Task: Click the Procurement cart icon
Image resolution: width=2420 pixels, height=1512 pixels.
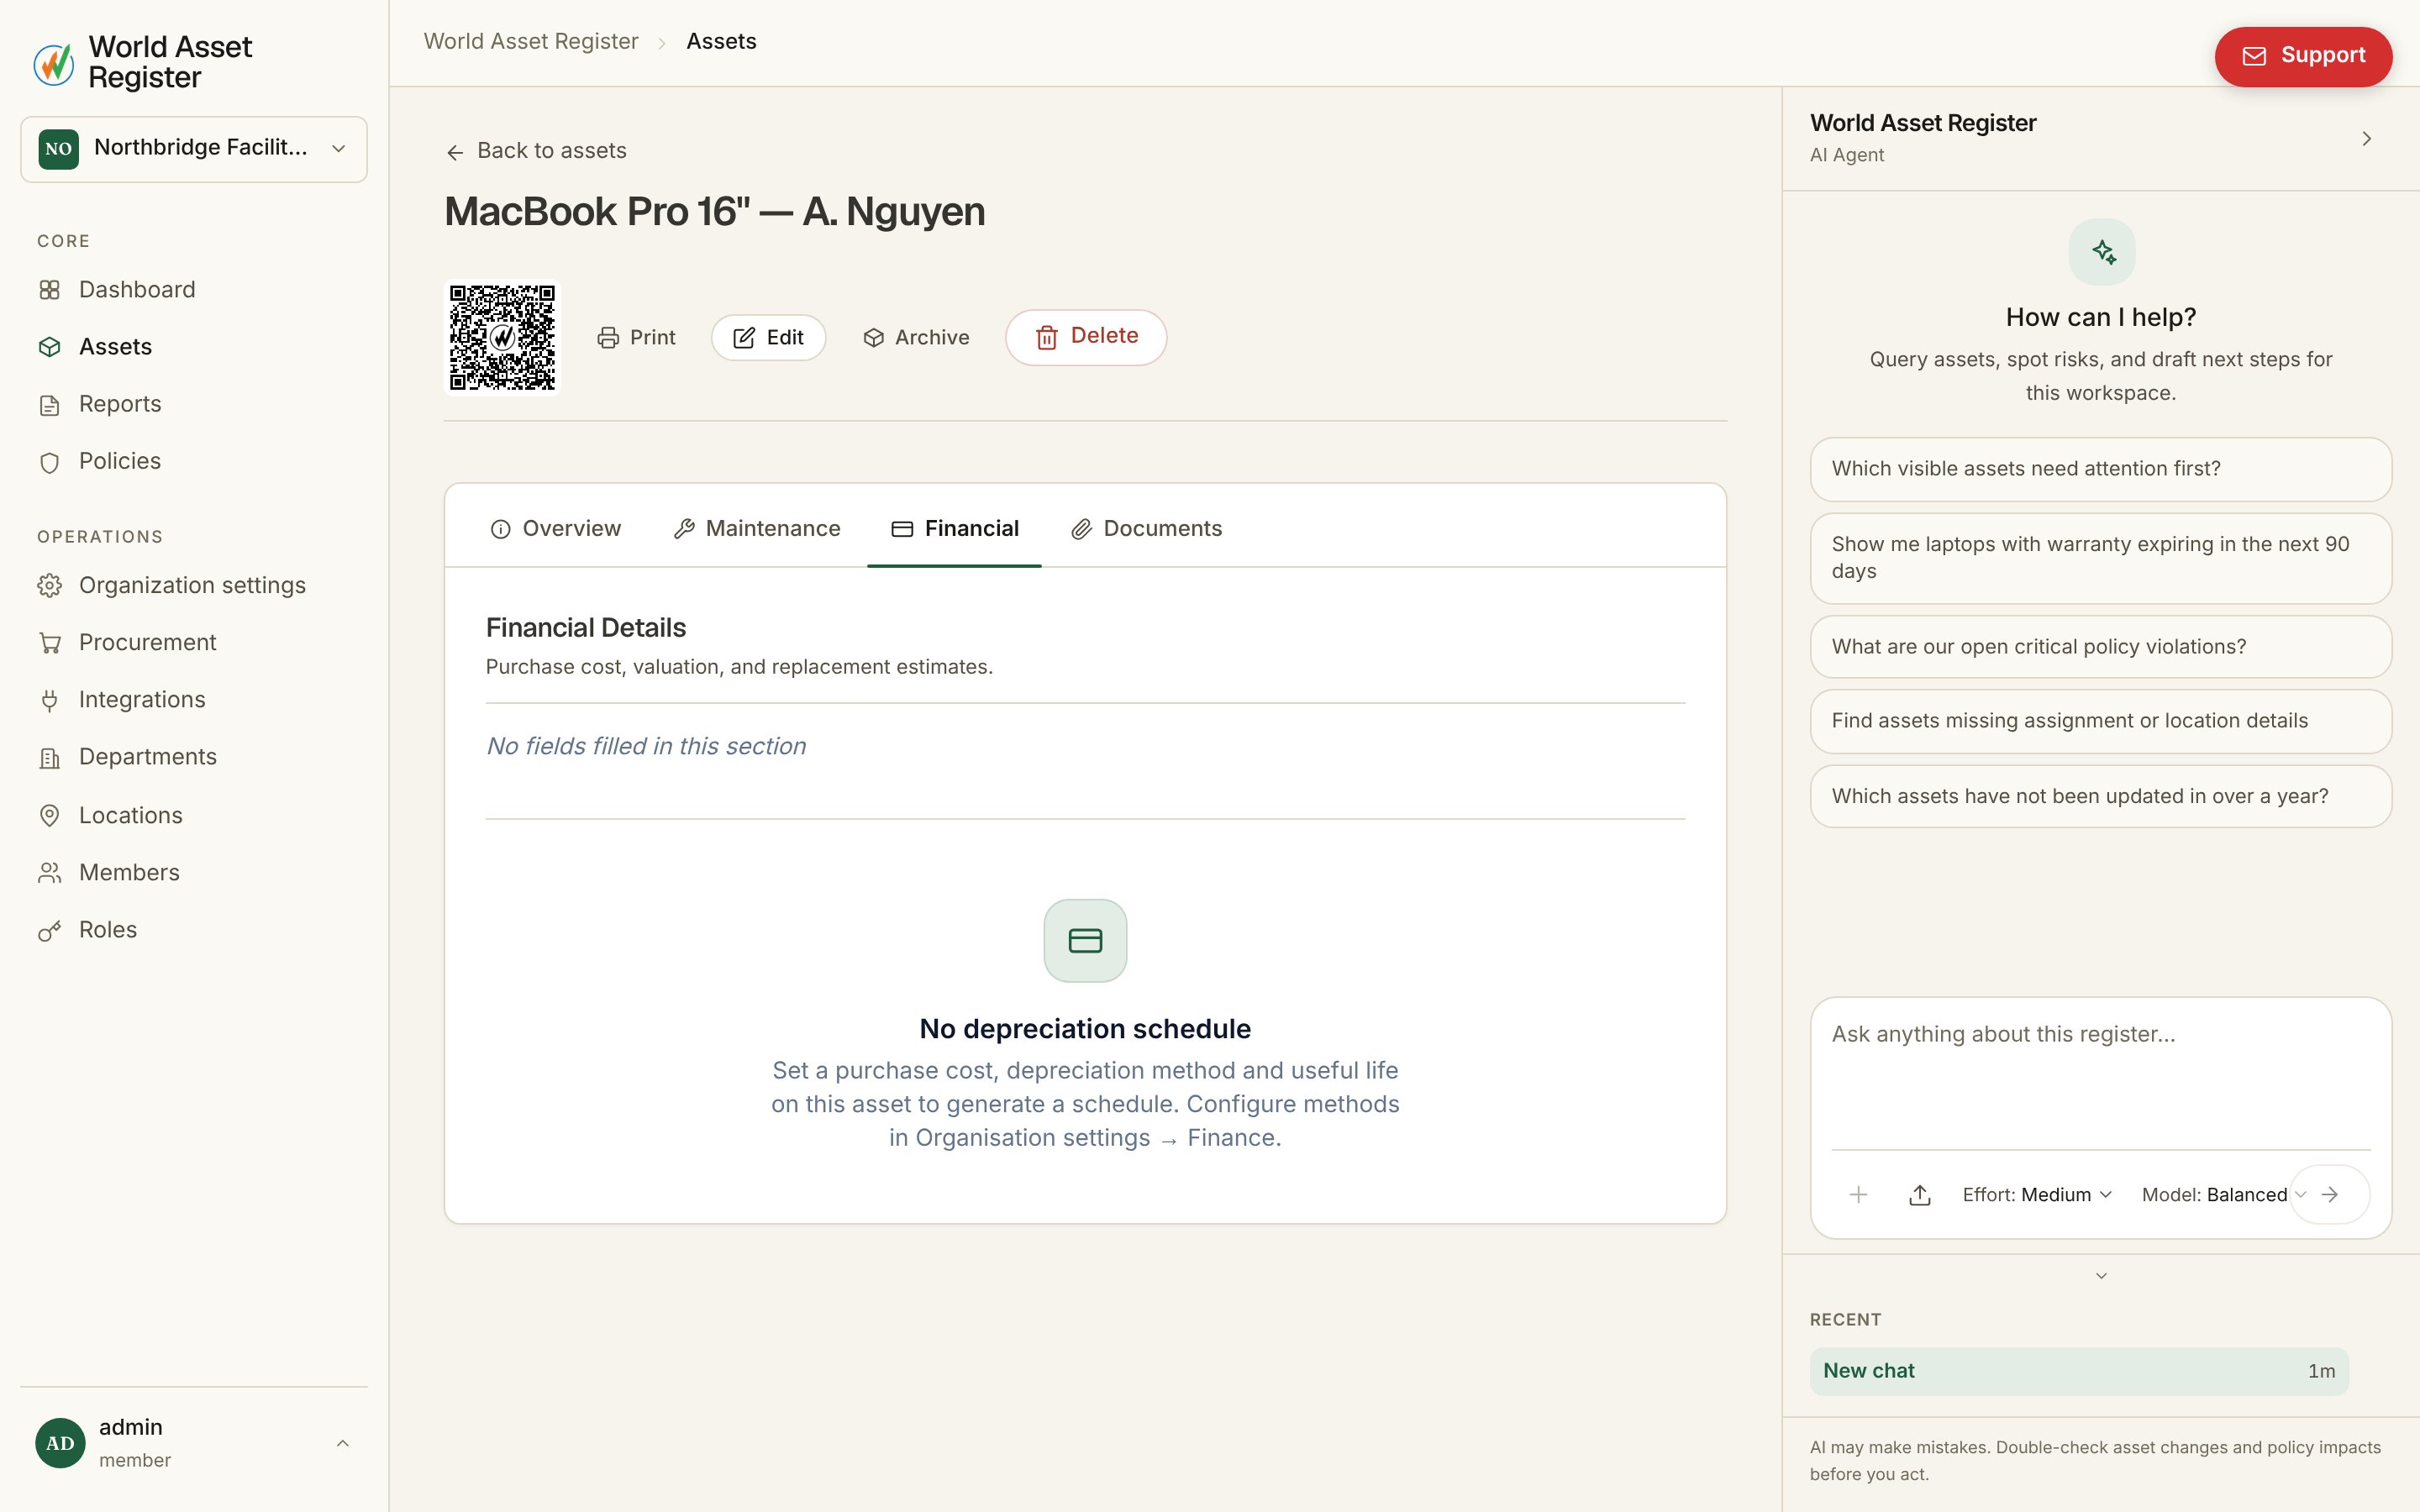Action: (x=49, y=643)
